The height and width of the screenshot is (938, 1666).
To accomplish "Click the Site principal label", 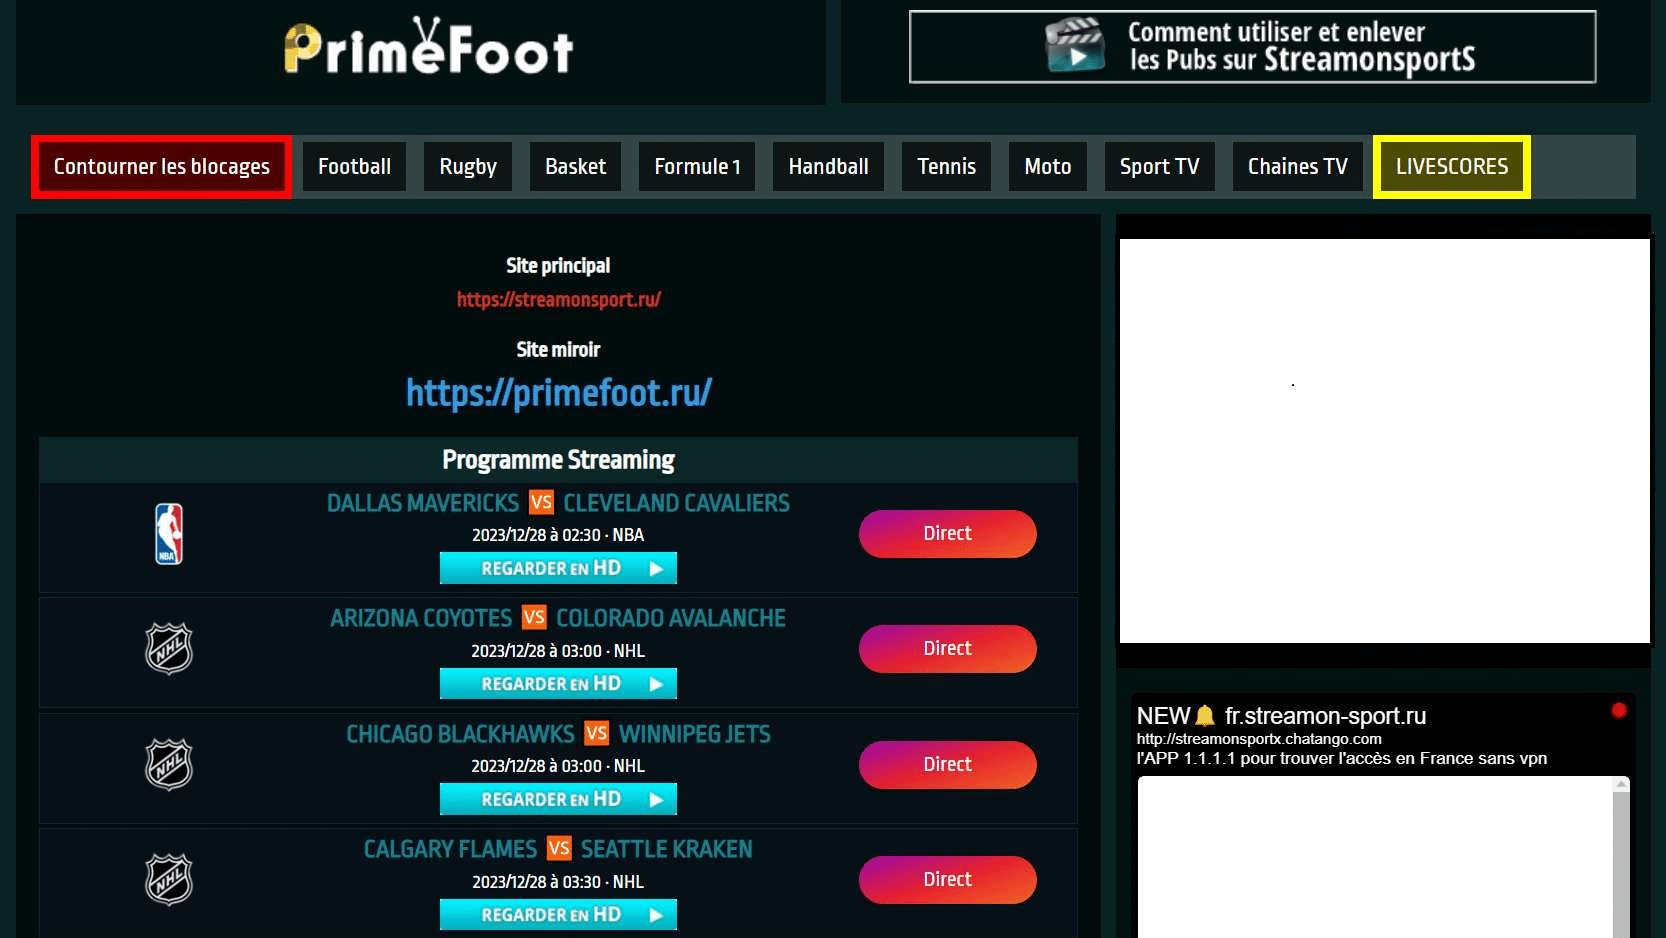I will coord(558,266).
